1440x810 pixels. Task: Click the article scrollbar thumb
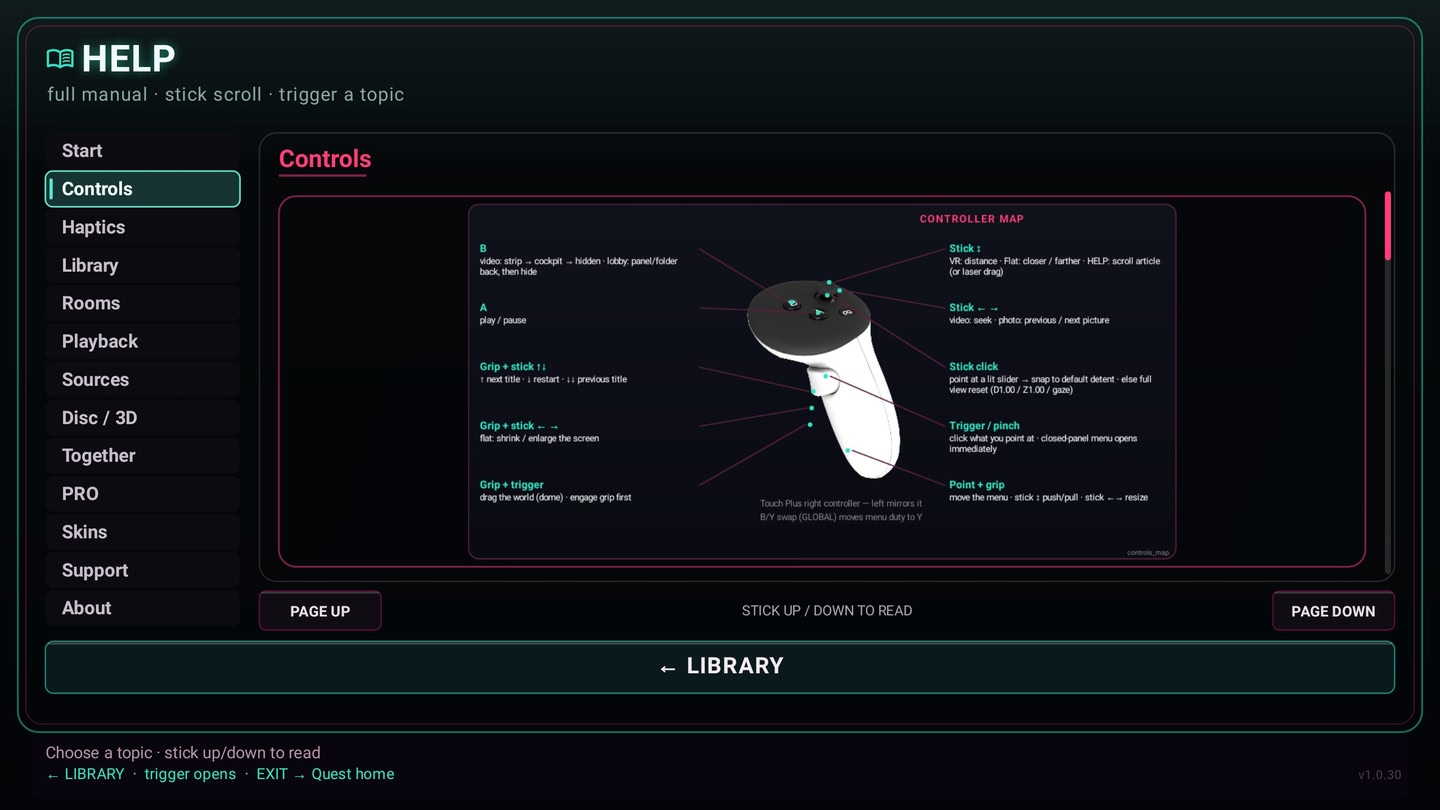point(1388,226)
